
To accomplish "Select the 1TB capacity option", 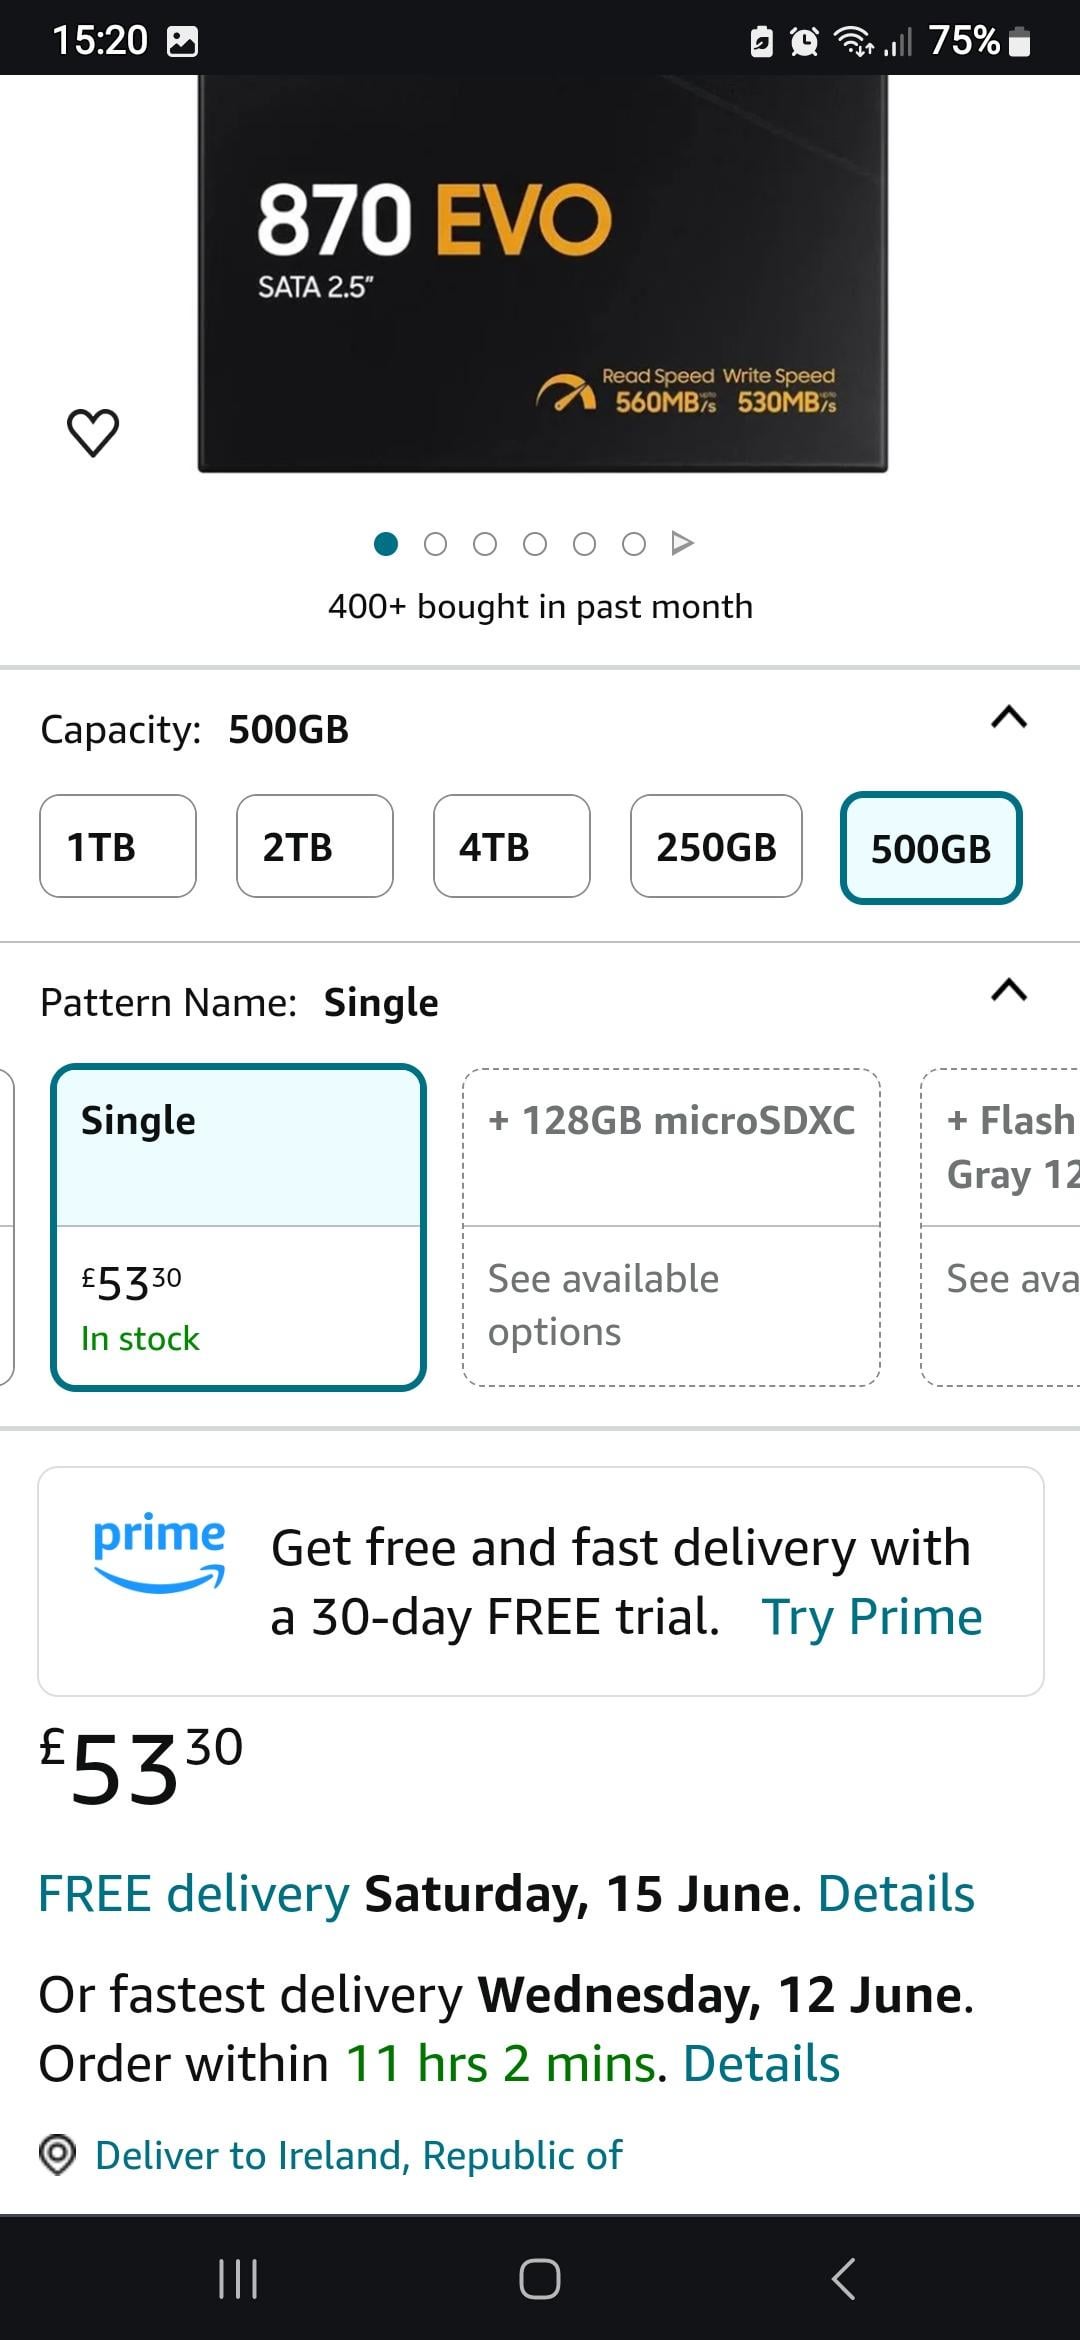I will point(117,846).
